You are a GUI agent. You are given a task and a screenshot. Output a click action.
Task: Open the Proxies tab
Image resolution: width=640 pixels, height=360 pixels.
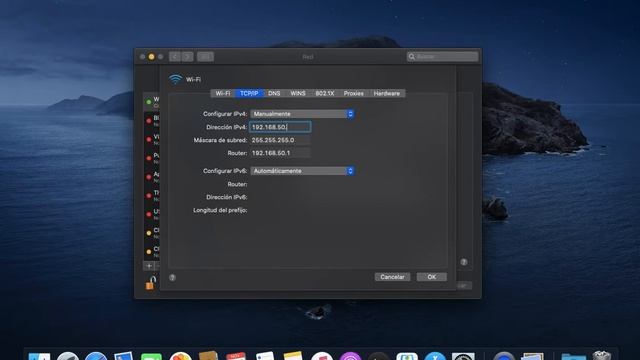[x=353, y=93]
